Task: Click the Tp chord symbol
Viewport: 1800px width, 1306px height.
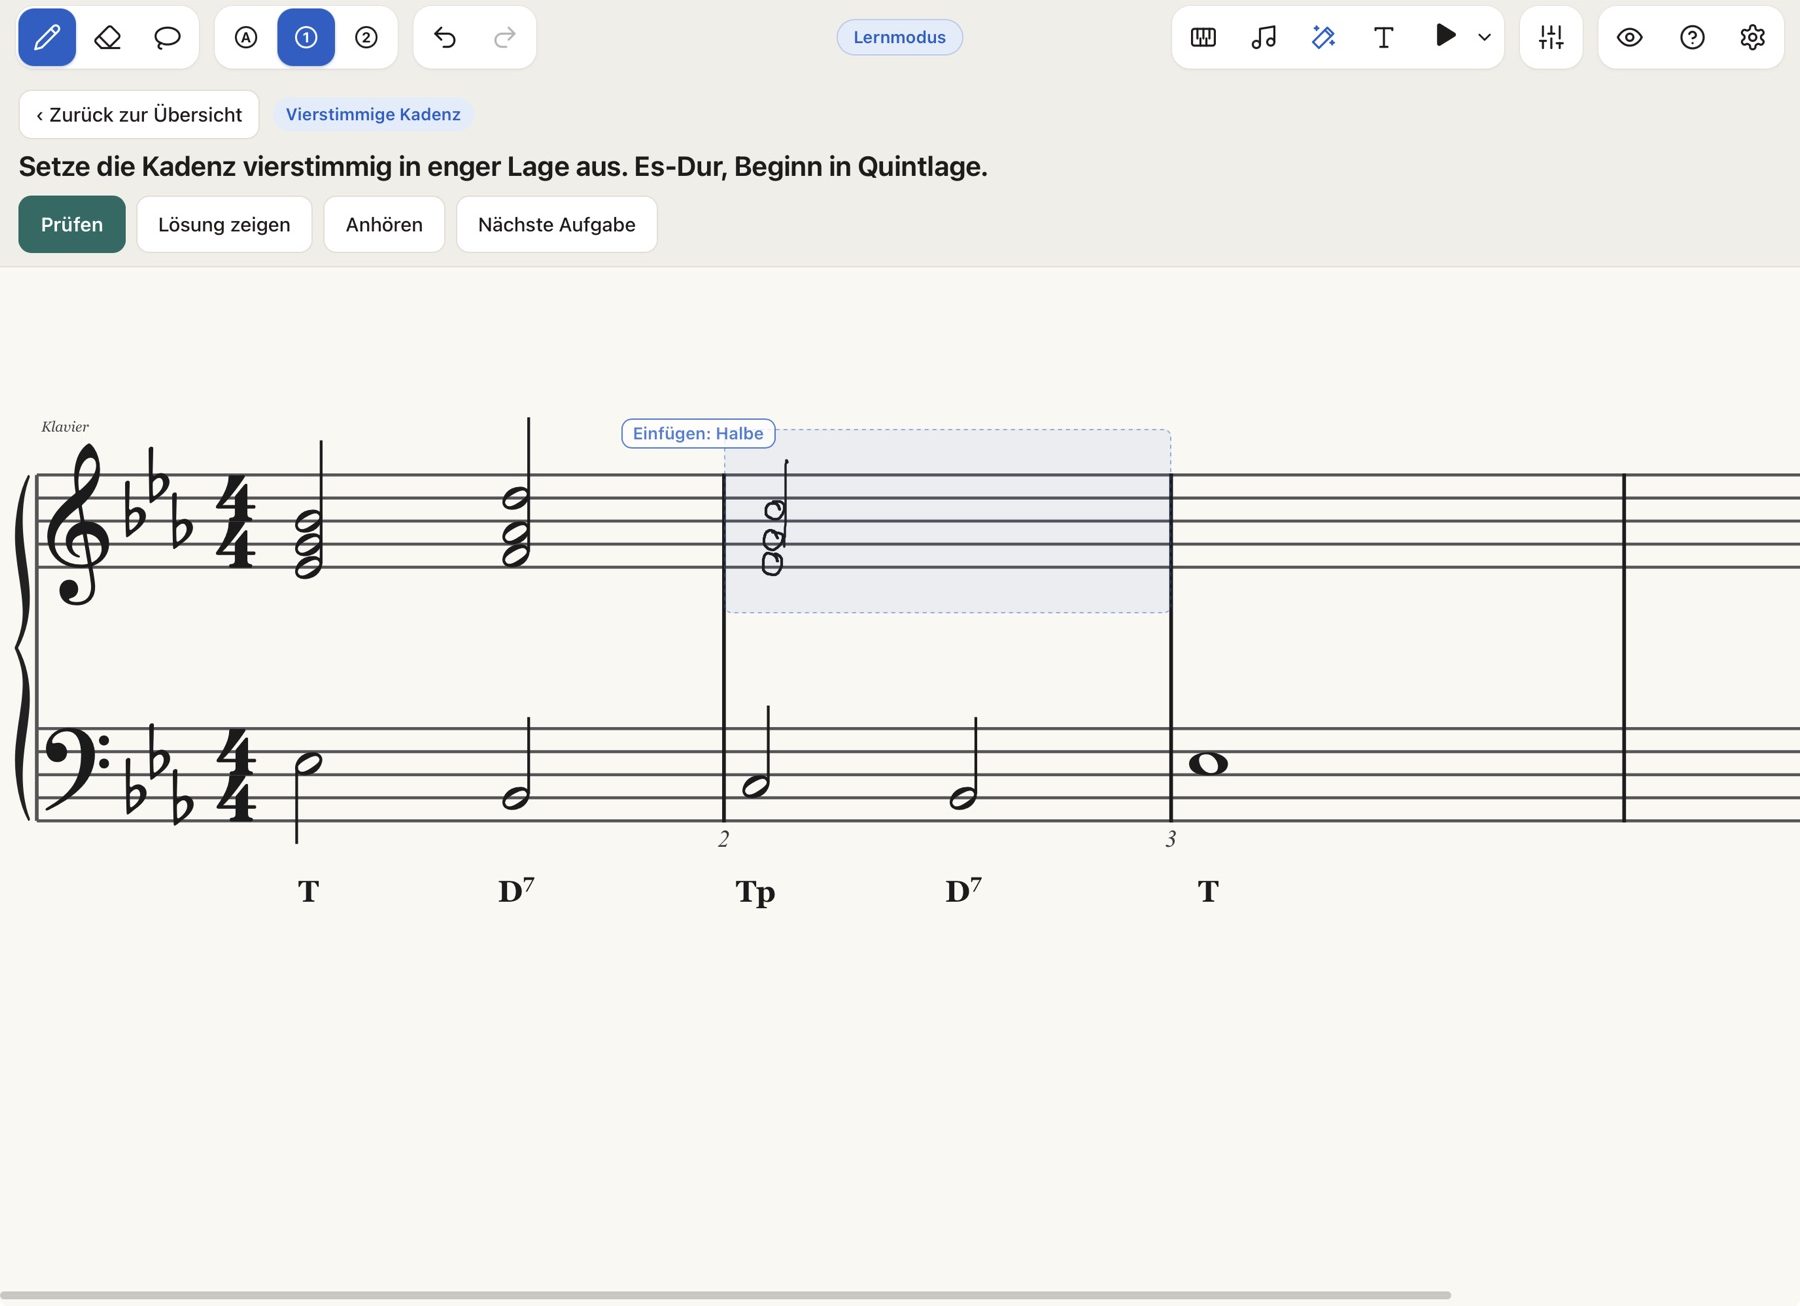Action: [x=755, y=892]
